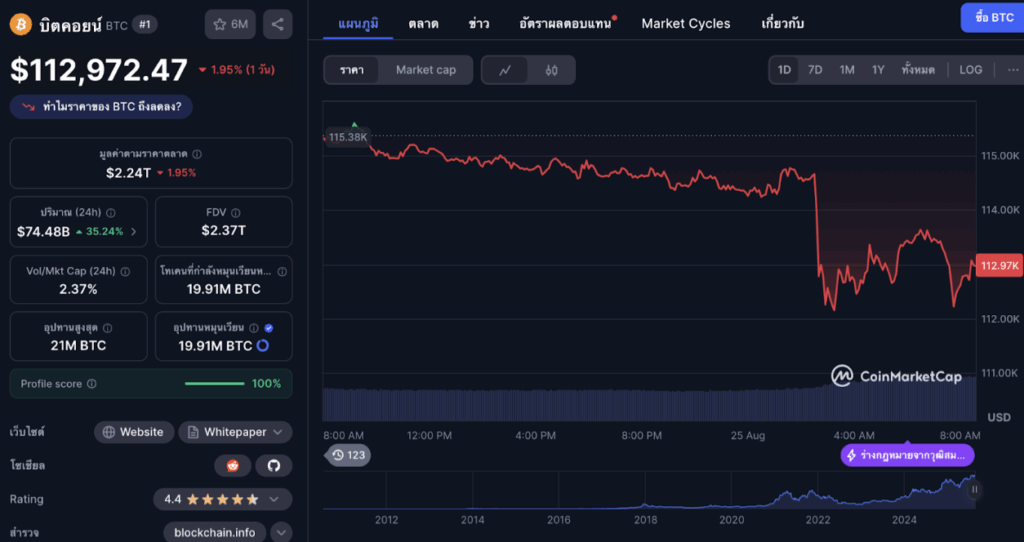Image resolution: width=1024 pixels, height=542 pixels.
Task: Add Bitcoin to watchlist with star button
Action: pos(230,25)
